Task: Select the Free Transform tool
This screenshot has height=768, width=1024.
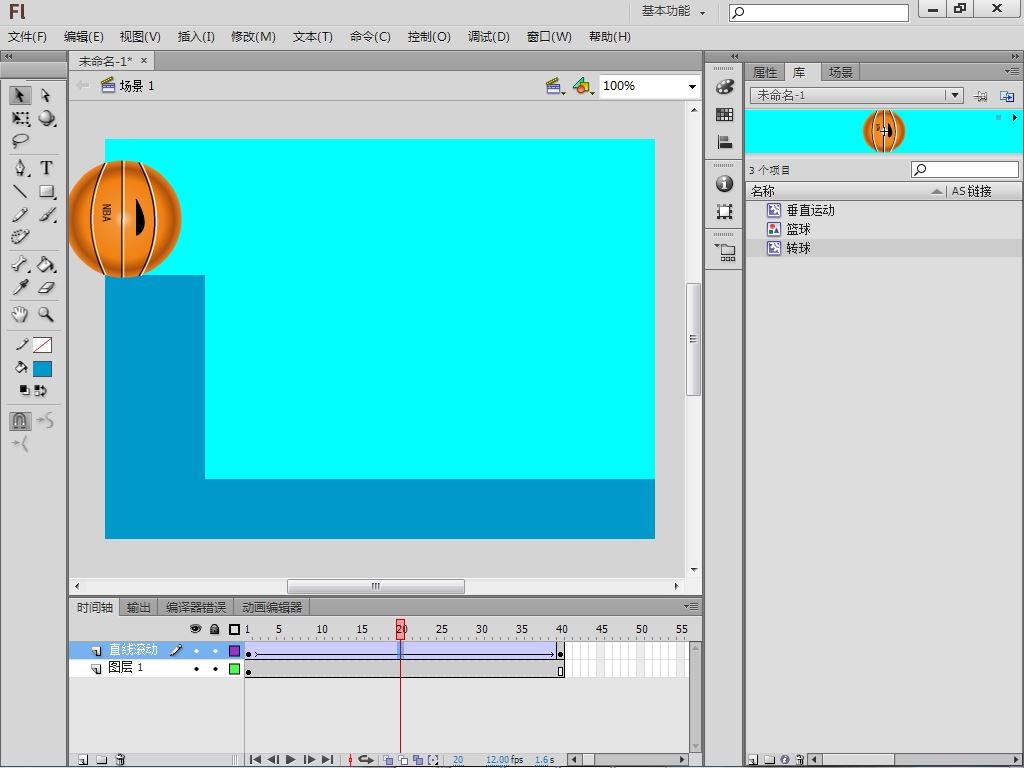Action: 20,118
